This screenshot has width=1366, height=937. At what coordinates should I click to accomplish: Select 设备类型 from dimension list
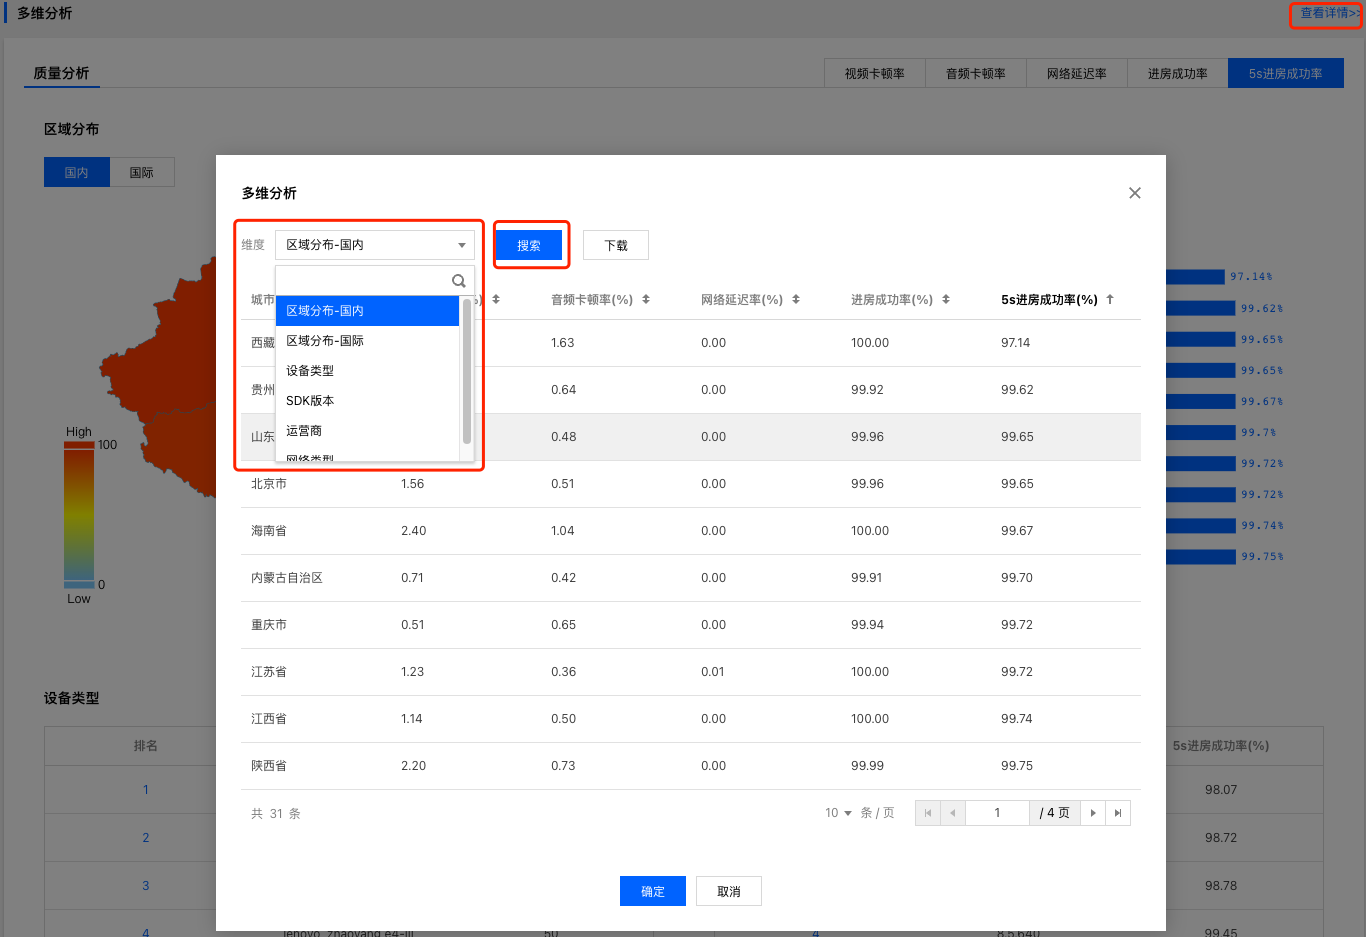pyautogui.click(x=310, y=371)
